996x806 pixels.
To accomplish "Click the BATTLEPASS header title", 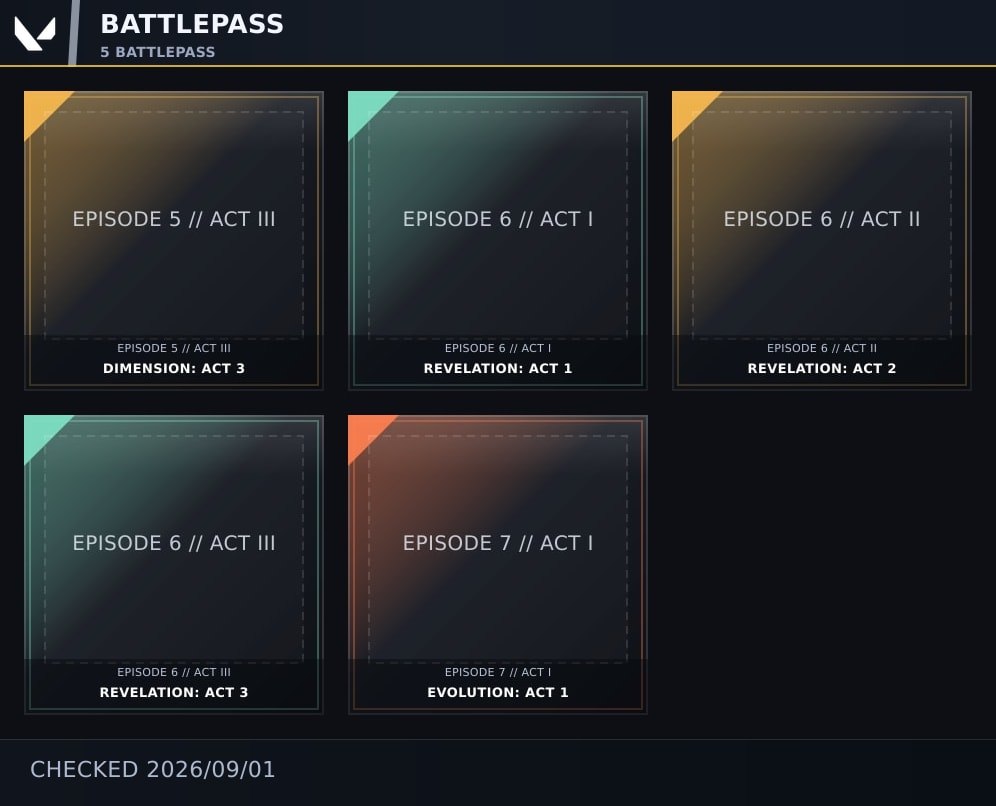I will [x=192, y=24].
